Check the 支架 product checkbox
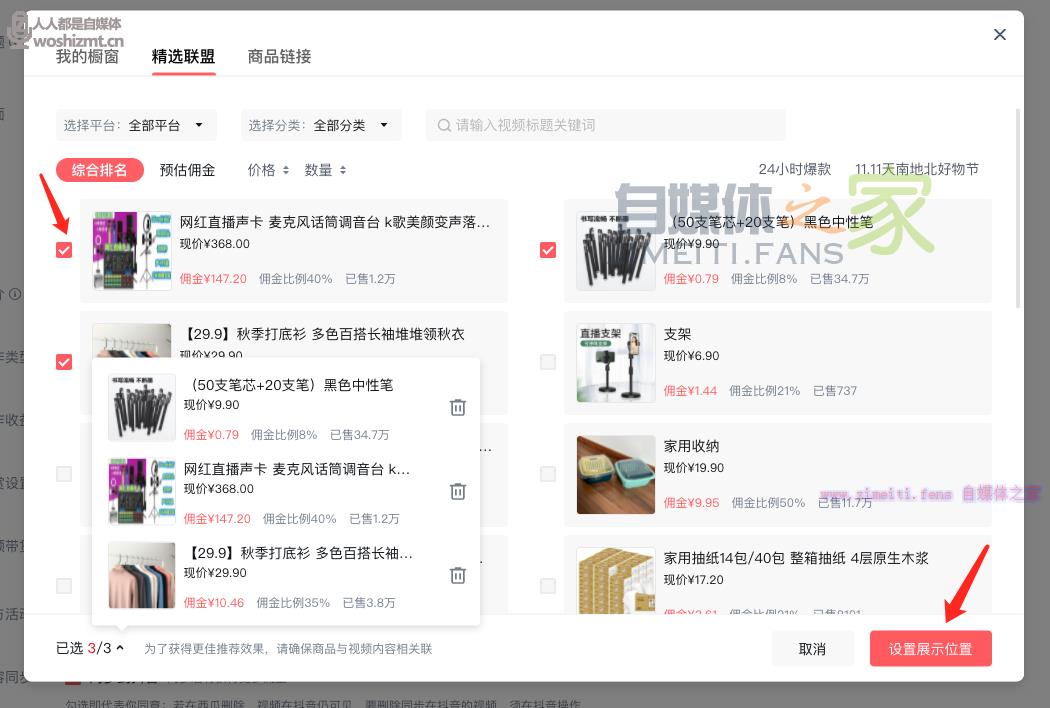 click(548, 362)
